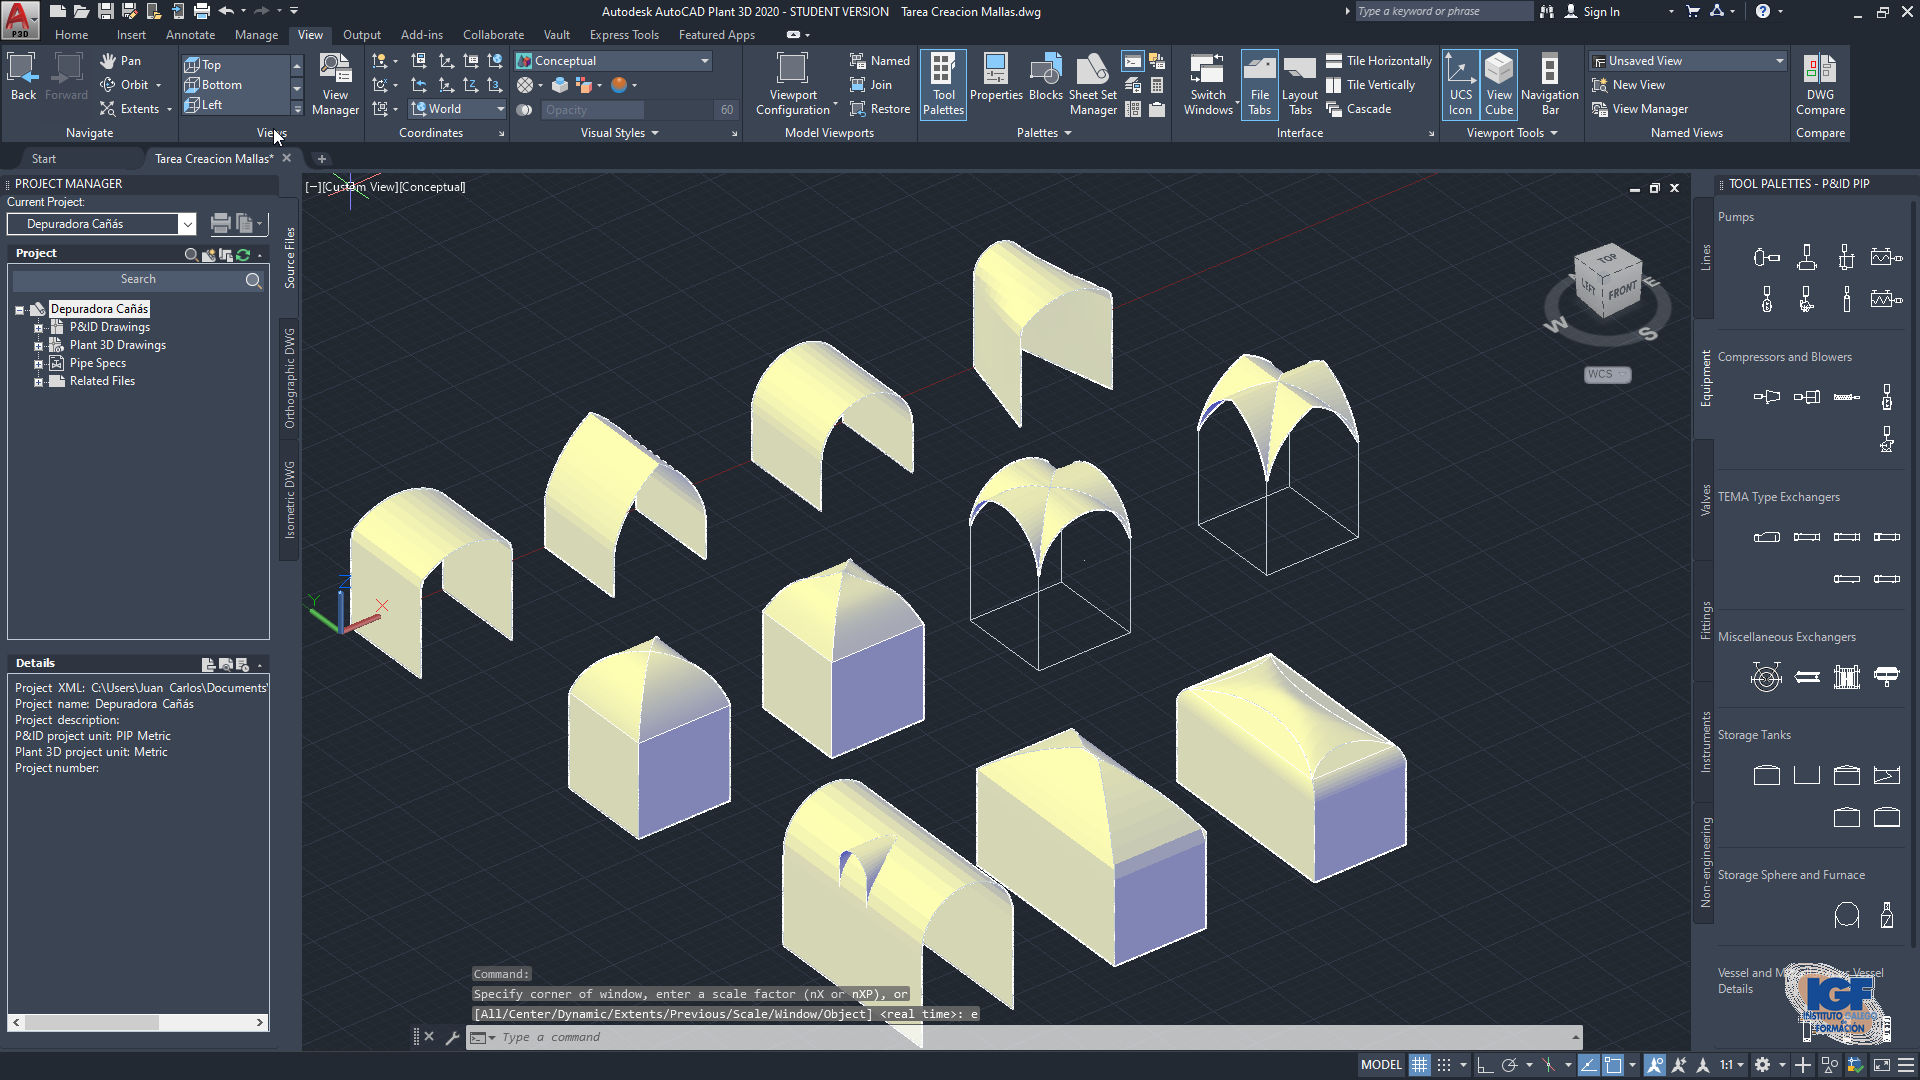The image size is (1920, 1080).
Task: Open the Unsaved View dropdown
Action: coord(1688,61)
